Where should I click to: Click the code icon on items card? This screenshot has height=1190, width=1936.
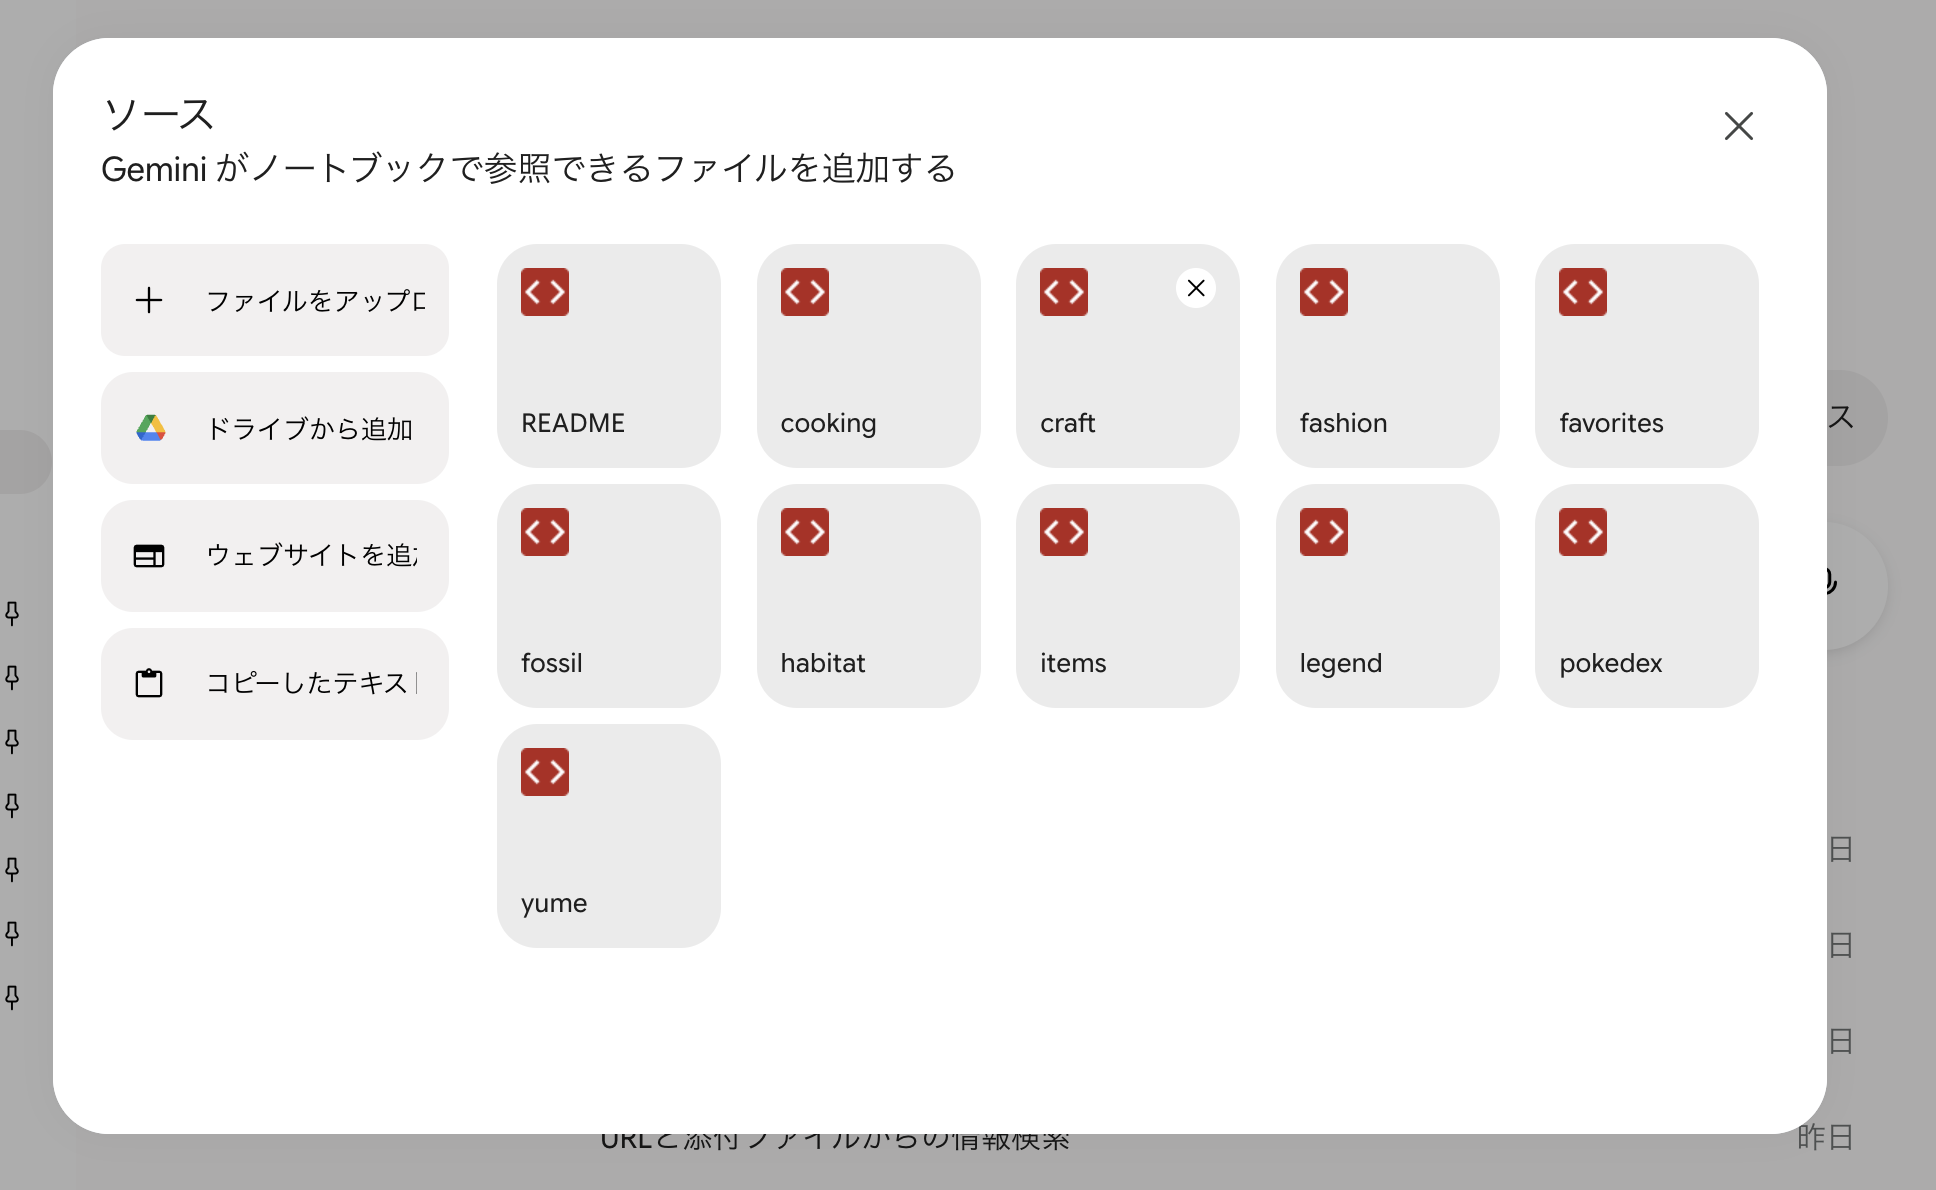click(x=1064, y=532)
